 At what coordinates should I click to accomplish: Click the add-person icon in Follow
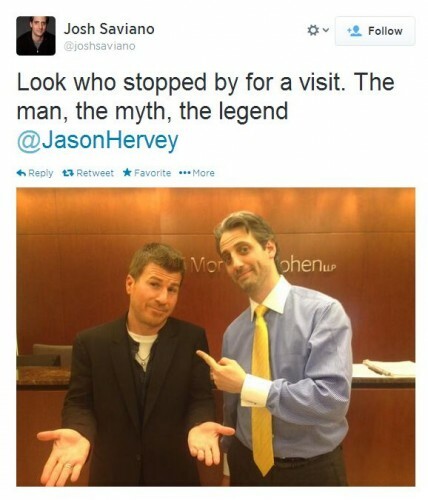pyautogui.click(x=354, y=31)
